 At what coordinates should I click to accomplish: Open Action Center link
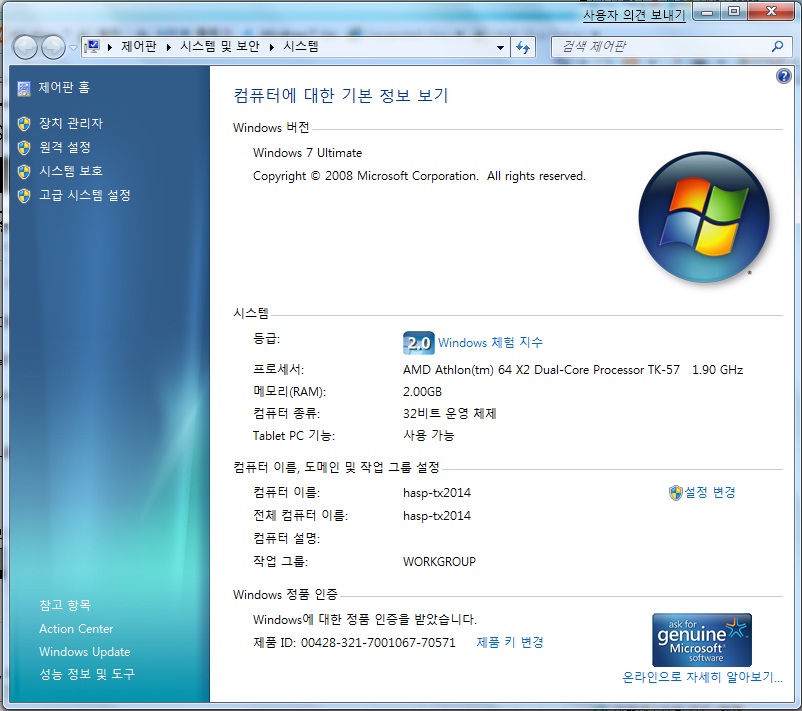pos(76,629)
